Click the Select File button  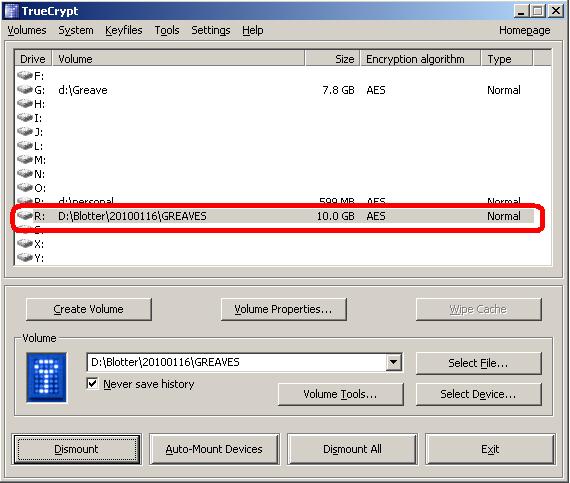[x=478, y=363]
